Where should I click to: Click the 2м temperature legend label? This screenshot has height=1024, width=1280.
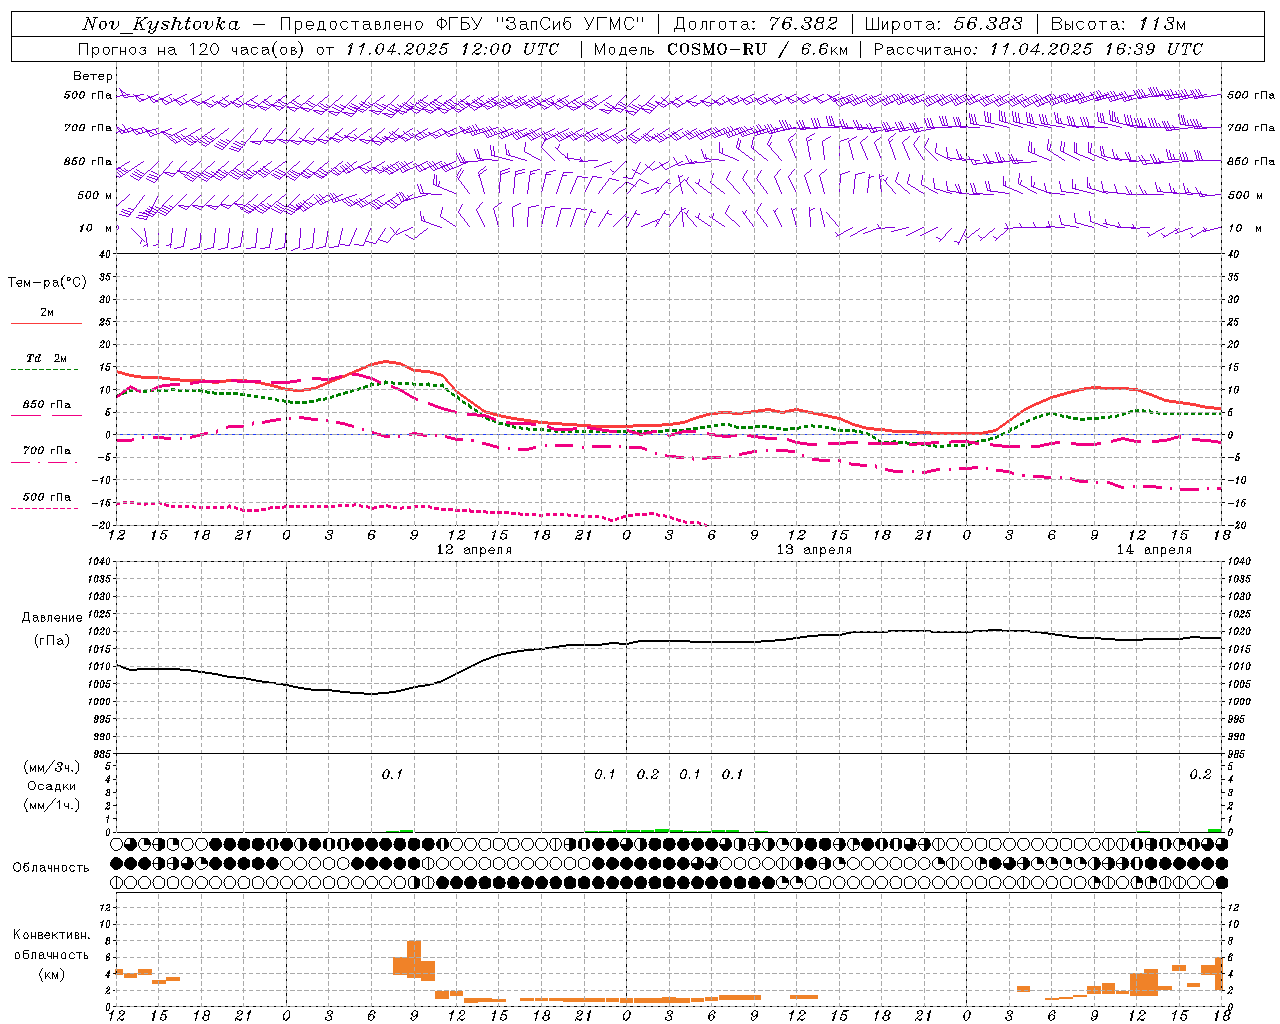pos(47,313)
